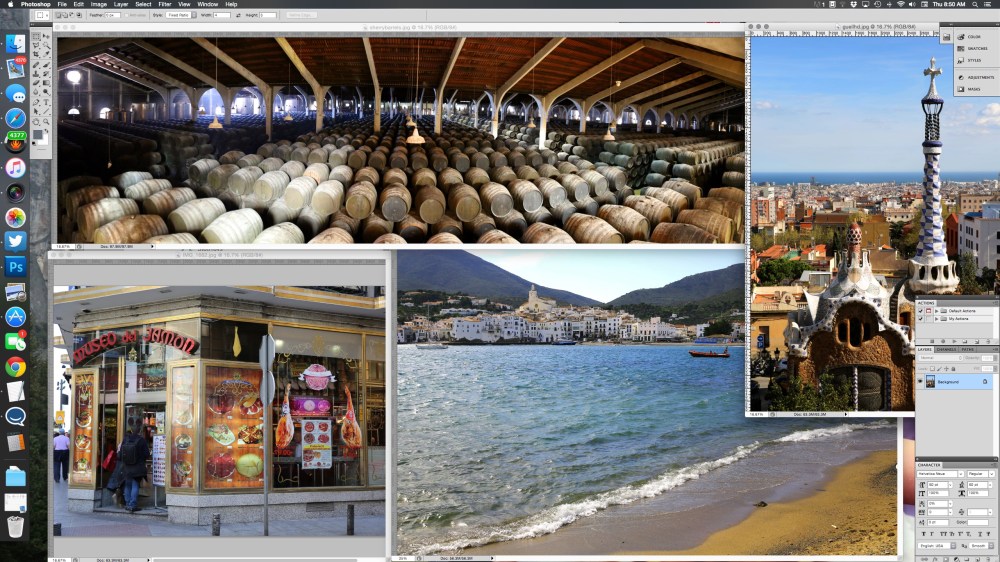Click the text Color swatch in Character panel
Screen dimensions: 1000x562
point(978,522)
